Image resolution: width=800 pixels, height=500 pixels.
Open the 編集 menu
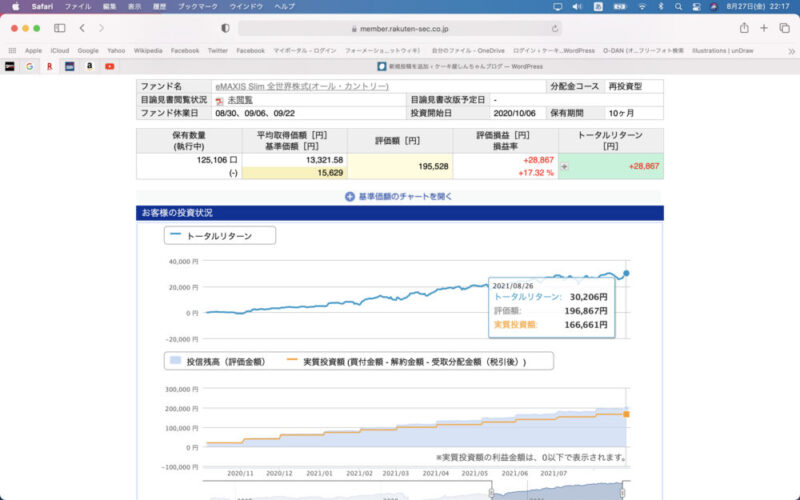point(109,7)
